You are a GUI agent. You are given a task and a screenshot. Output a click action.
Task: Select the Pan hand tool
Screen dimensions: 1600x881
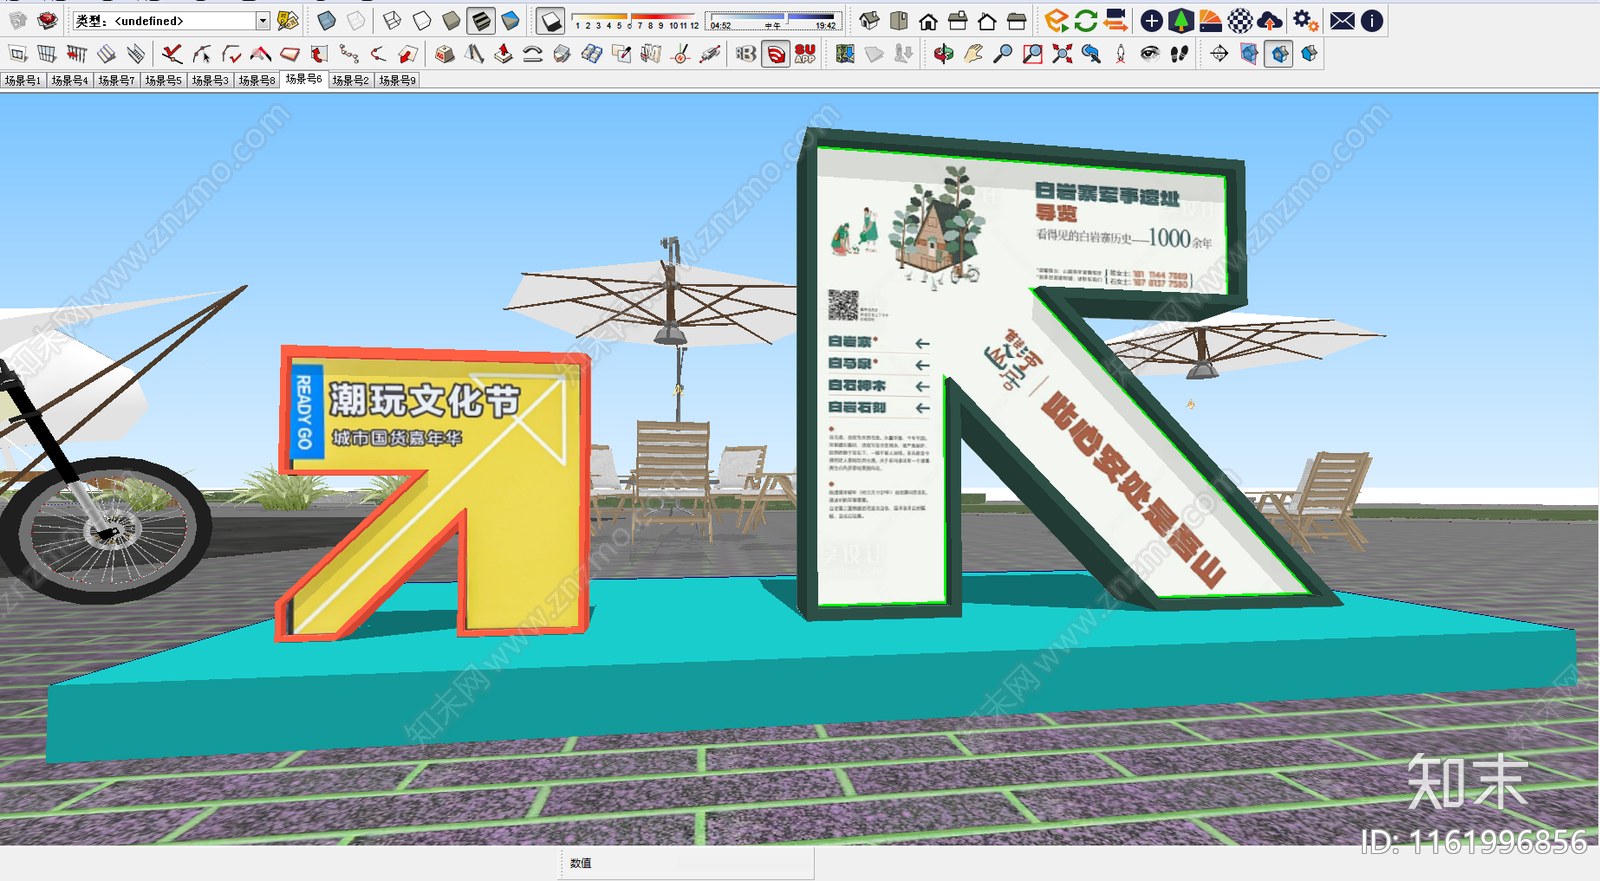(x=973, y=54)
